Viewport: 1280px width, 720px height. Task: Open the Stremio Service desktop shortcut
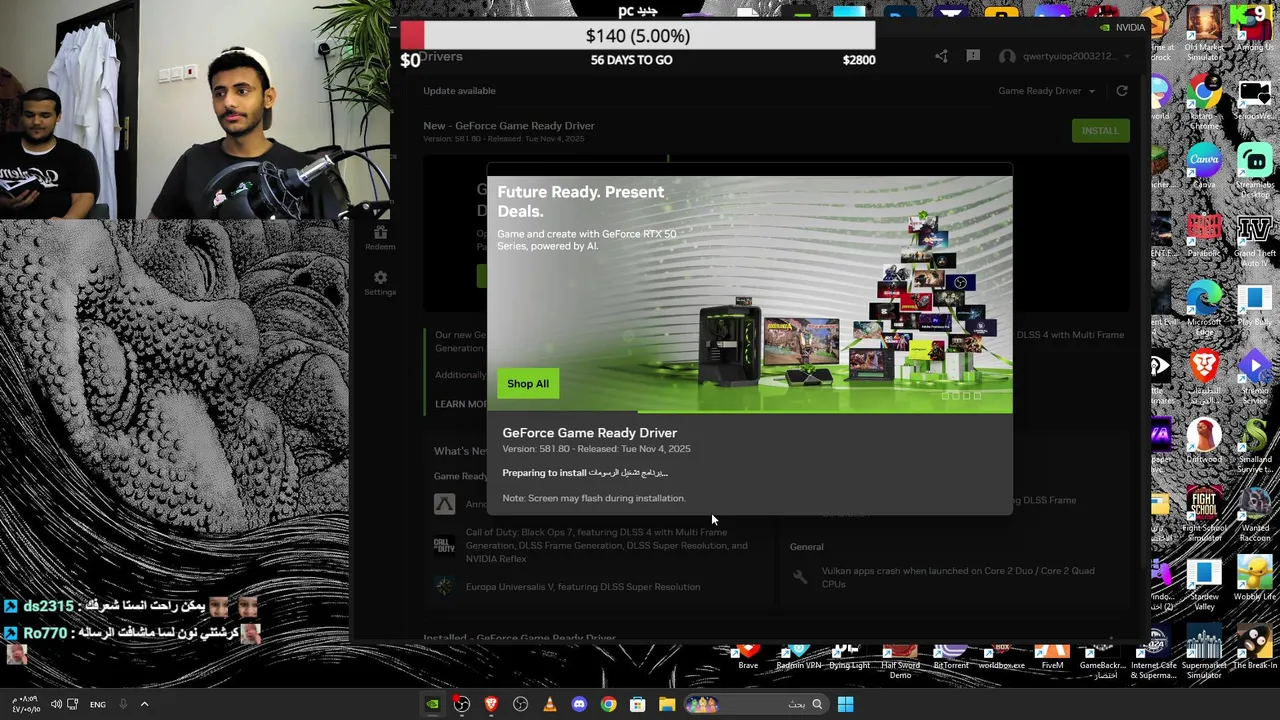[x=1254, y=377]
